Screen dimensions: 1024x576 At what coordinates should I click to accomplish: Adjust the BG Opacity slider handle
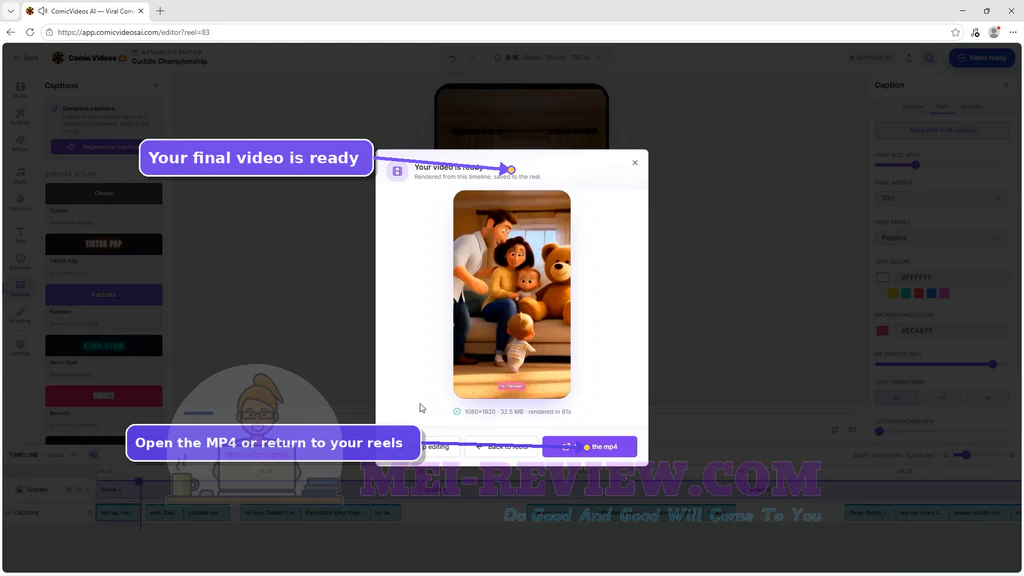(x=993, y=364)
